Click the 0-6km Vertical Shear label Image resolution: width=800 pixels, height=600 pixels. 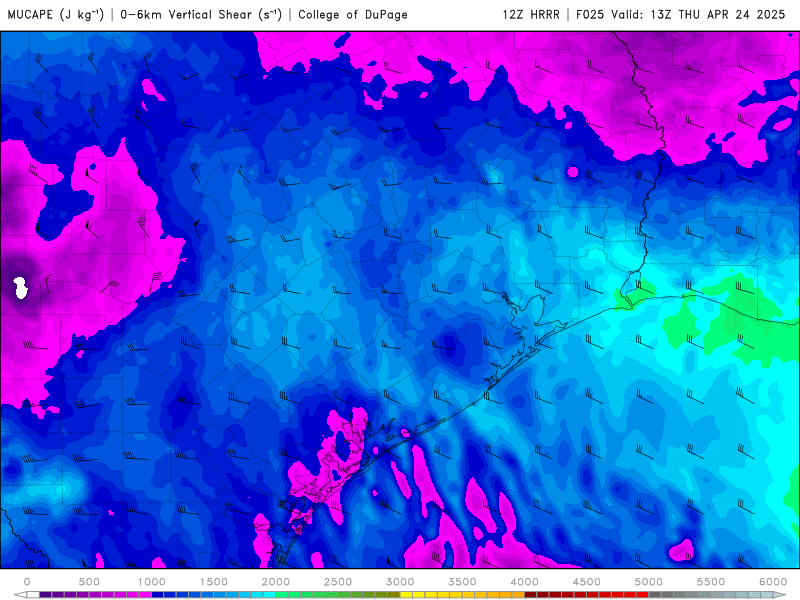pyautogui.click(x=201, y=14)
